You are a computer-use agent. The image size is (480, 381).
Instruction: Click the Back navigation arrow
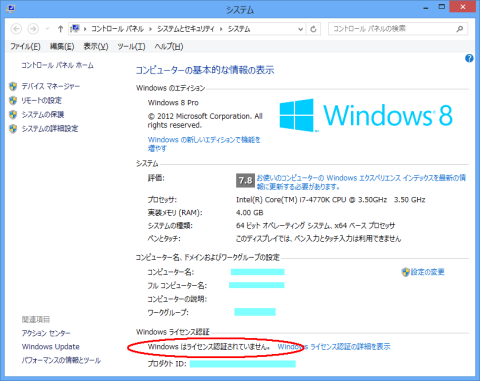click(x=16, y=29)
